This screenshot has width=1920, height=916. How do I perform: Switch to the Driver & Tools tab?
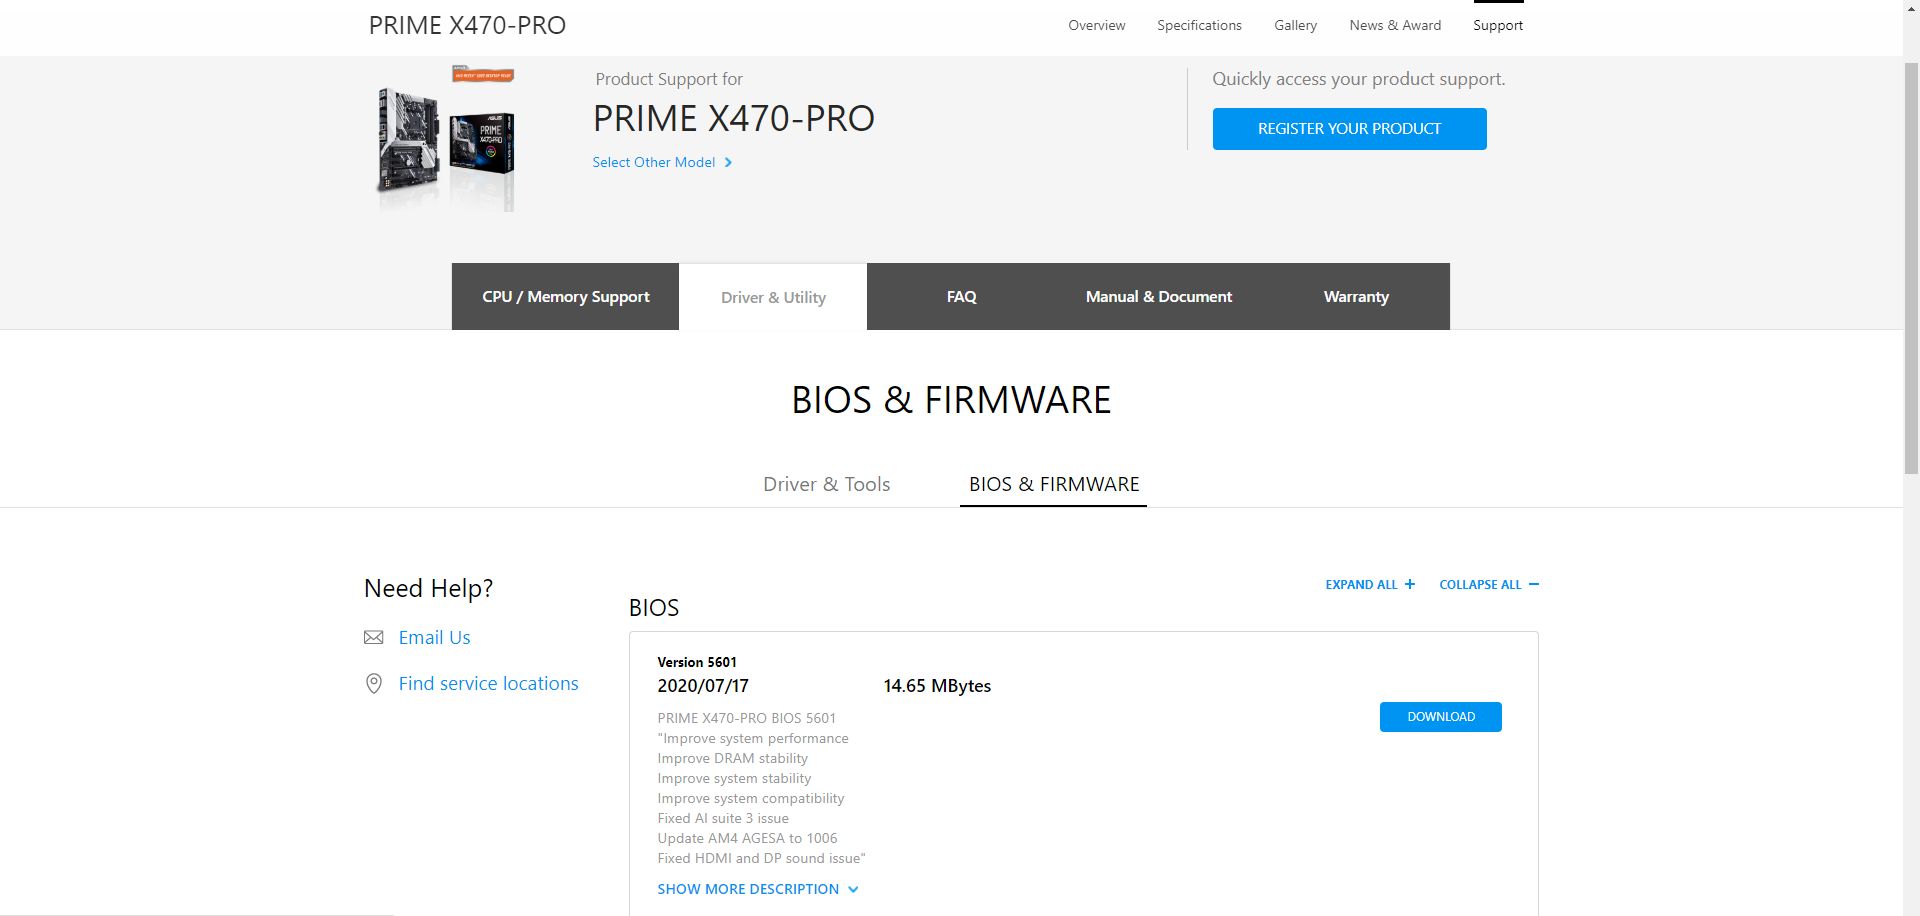826,484
